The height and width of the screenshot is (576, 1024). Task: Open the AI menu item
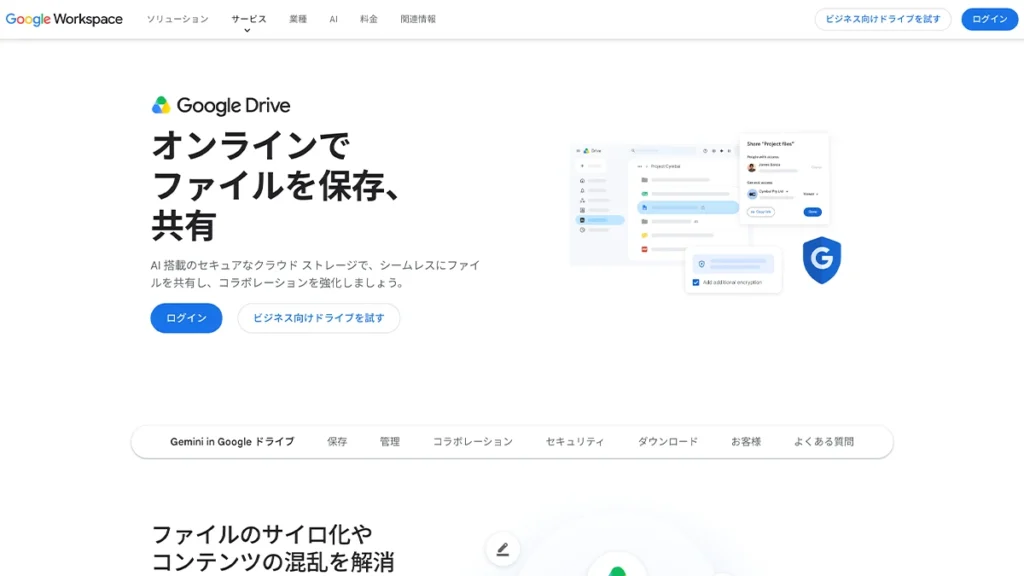click(x=333, y=19)
